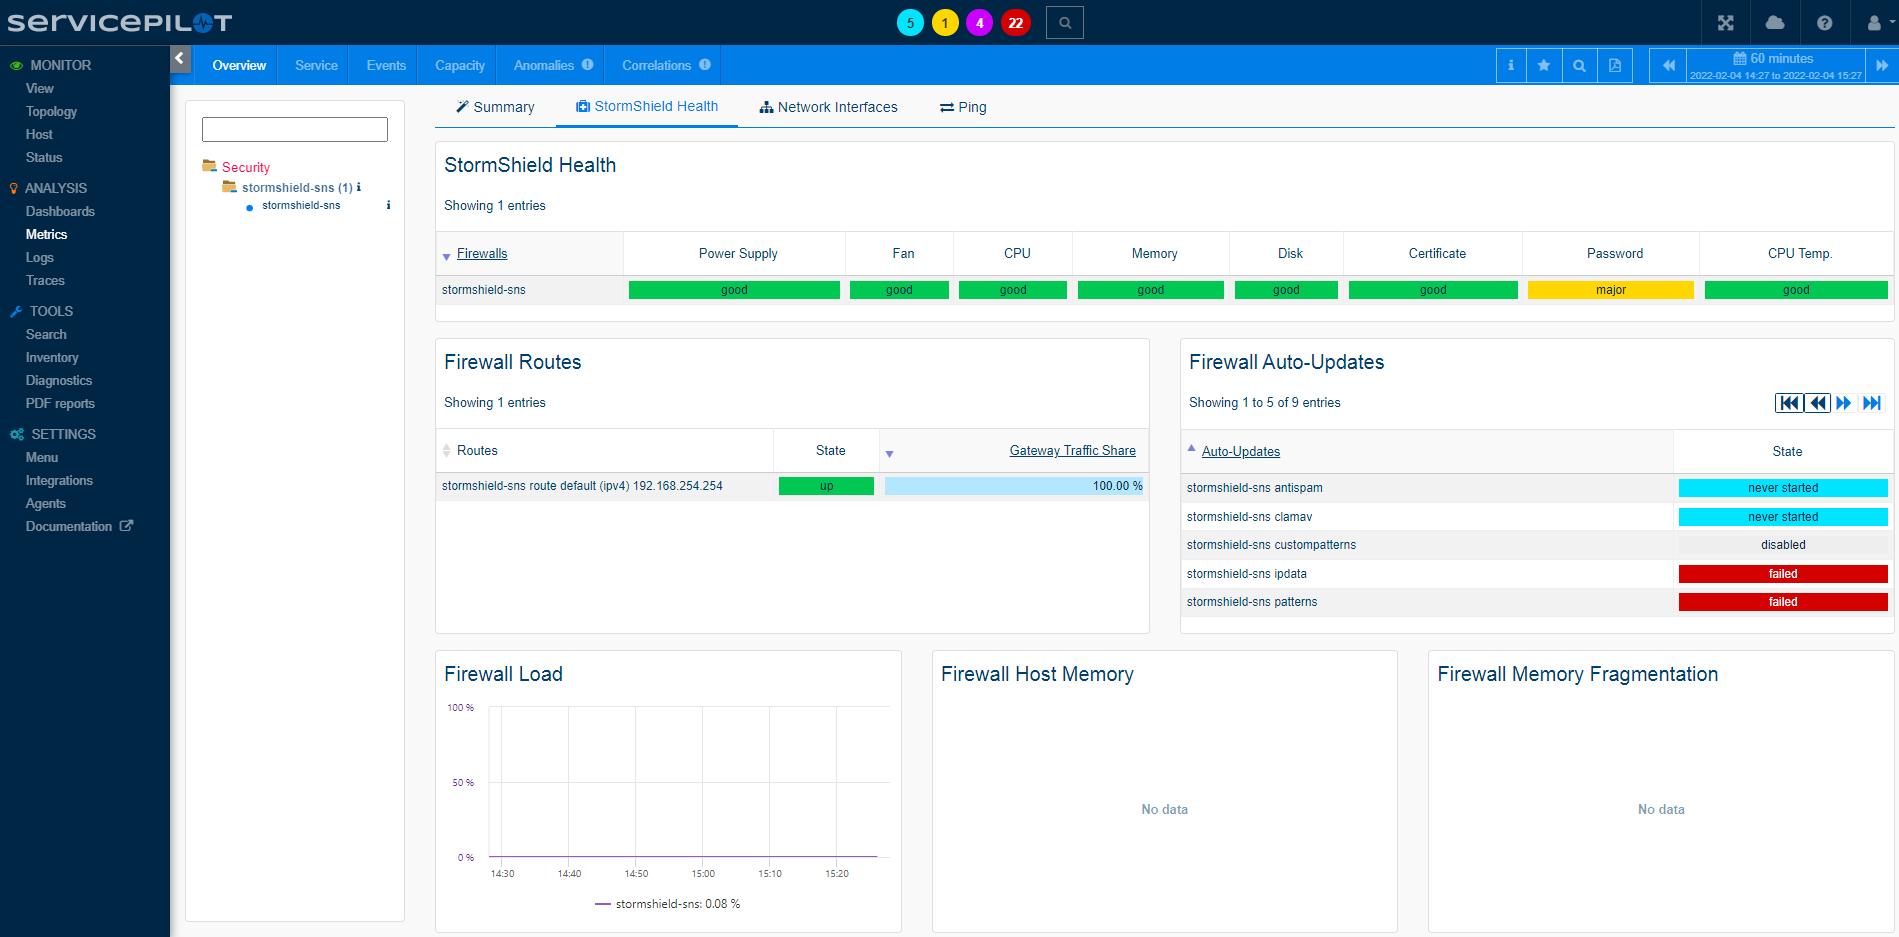Click the star favorite icon in toolbar

[x=1544, y=66]
